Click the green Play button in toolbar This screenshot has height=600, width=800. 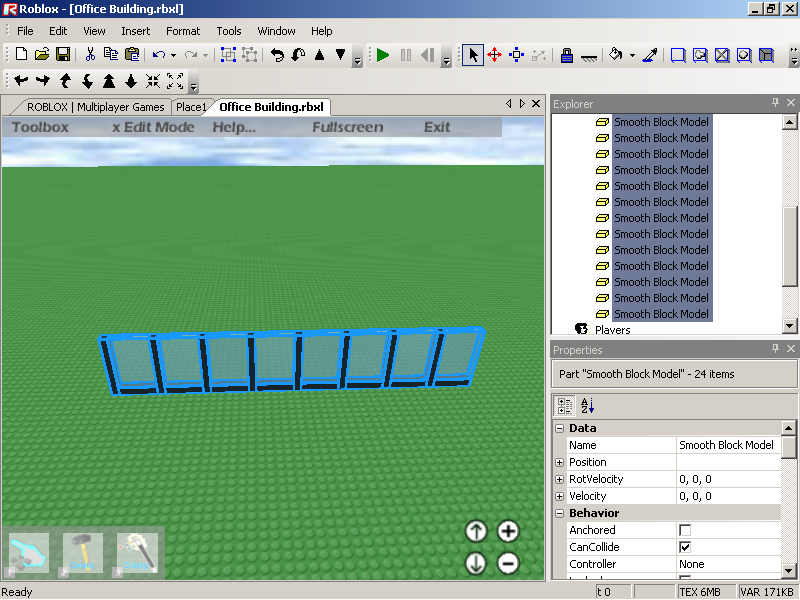(383, 55)
